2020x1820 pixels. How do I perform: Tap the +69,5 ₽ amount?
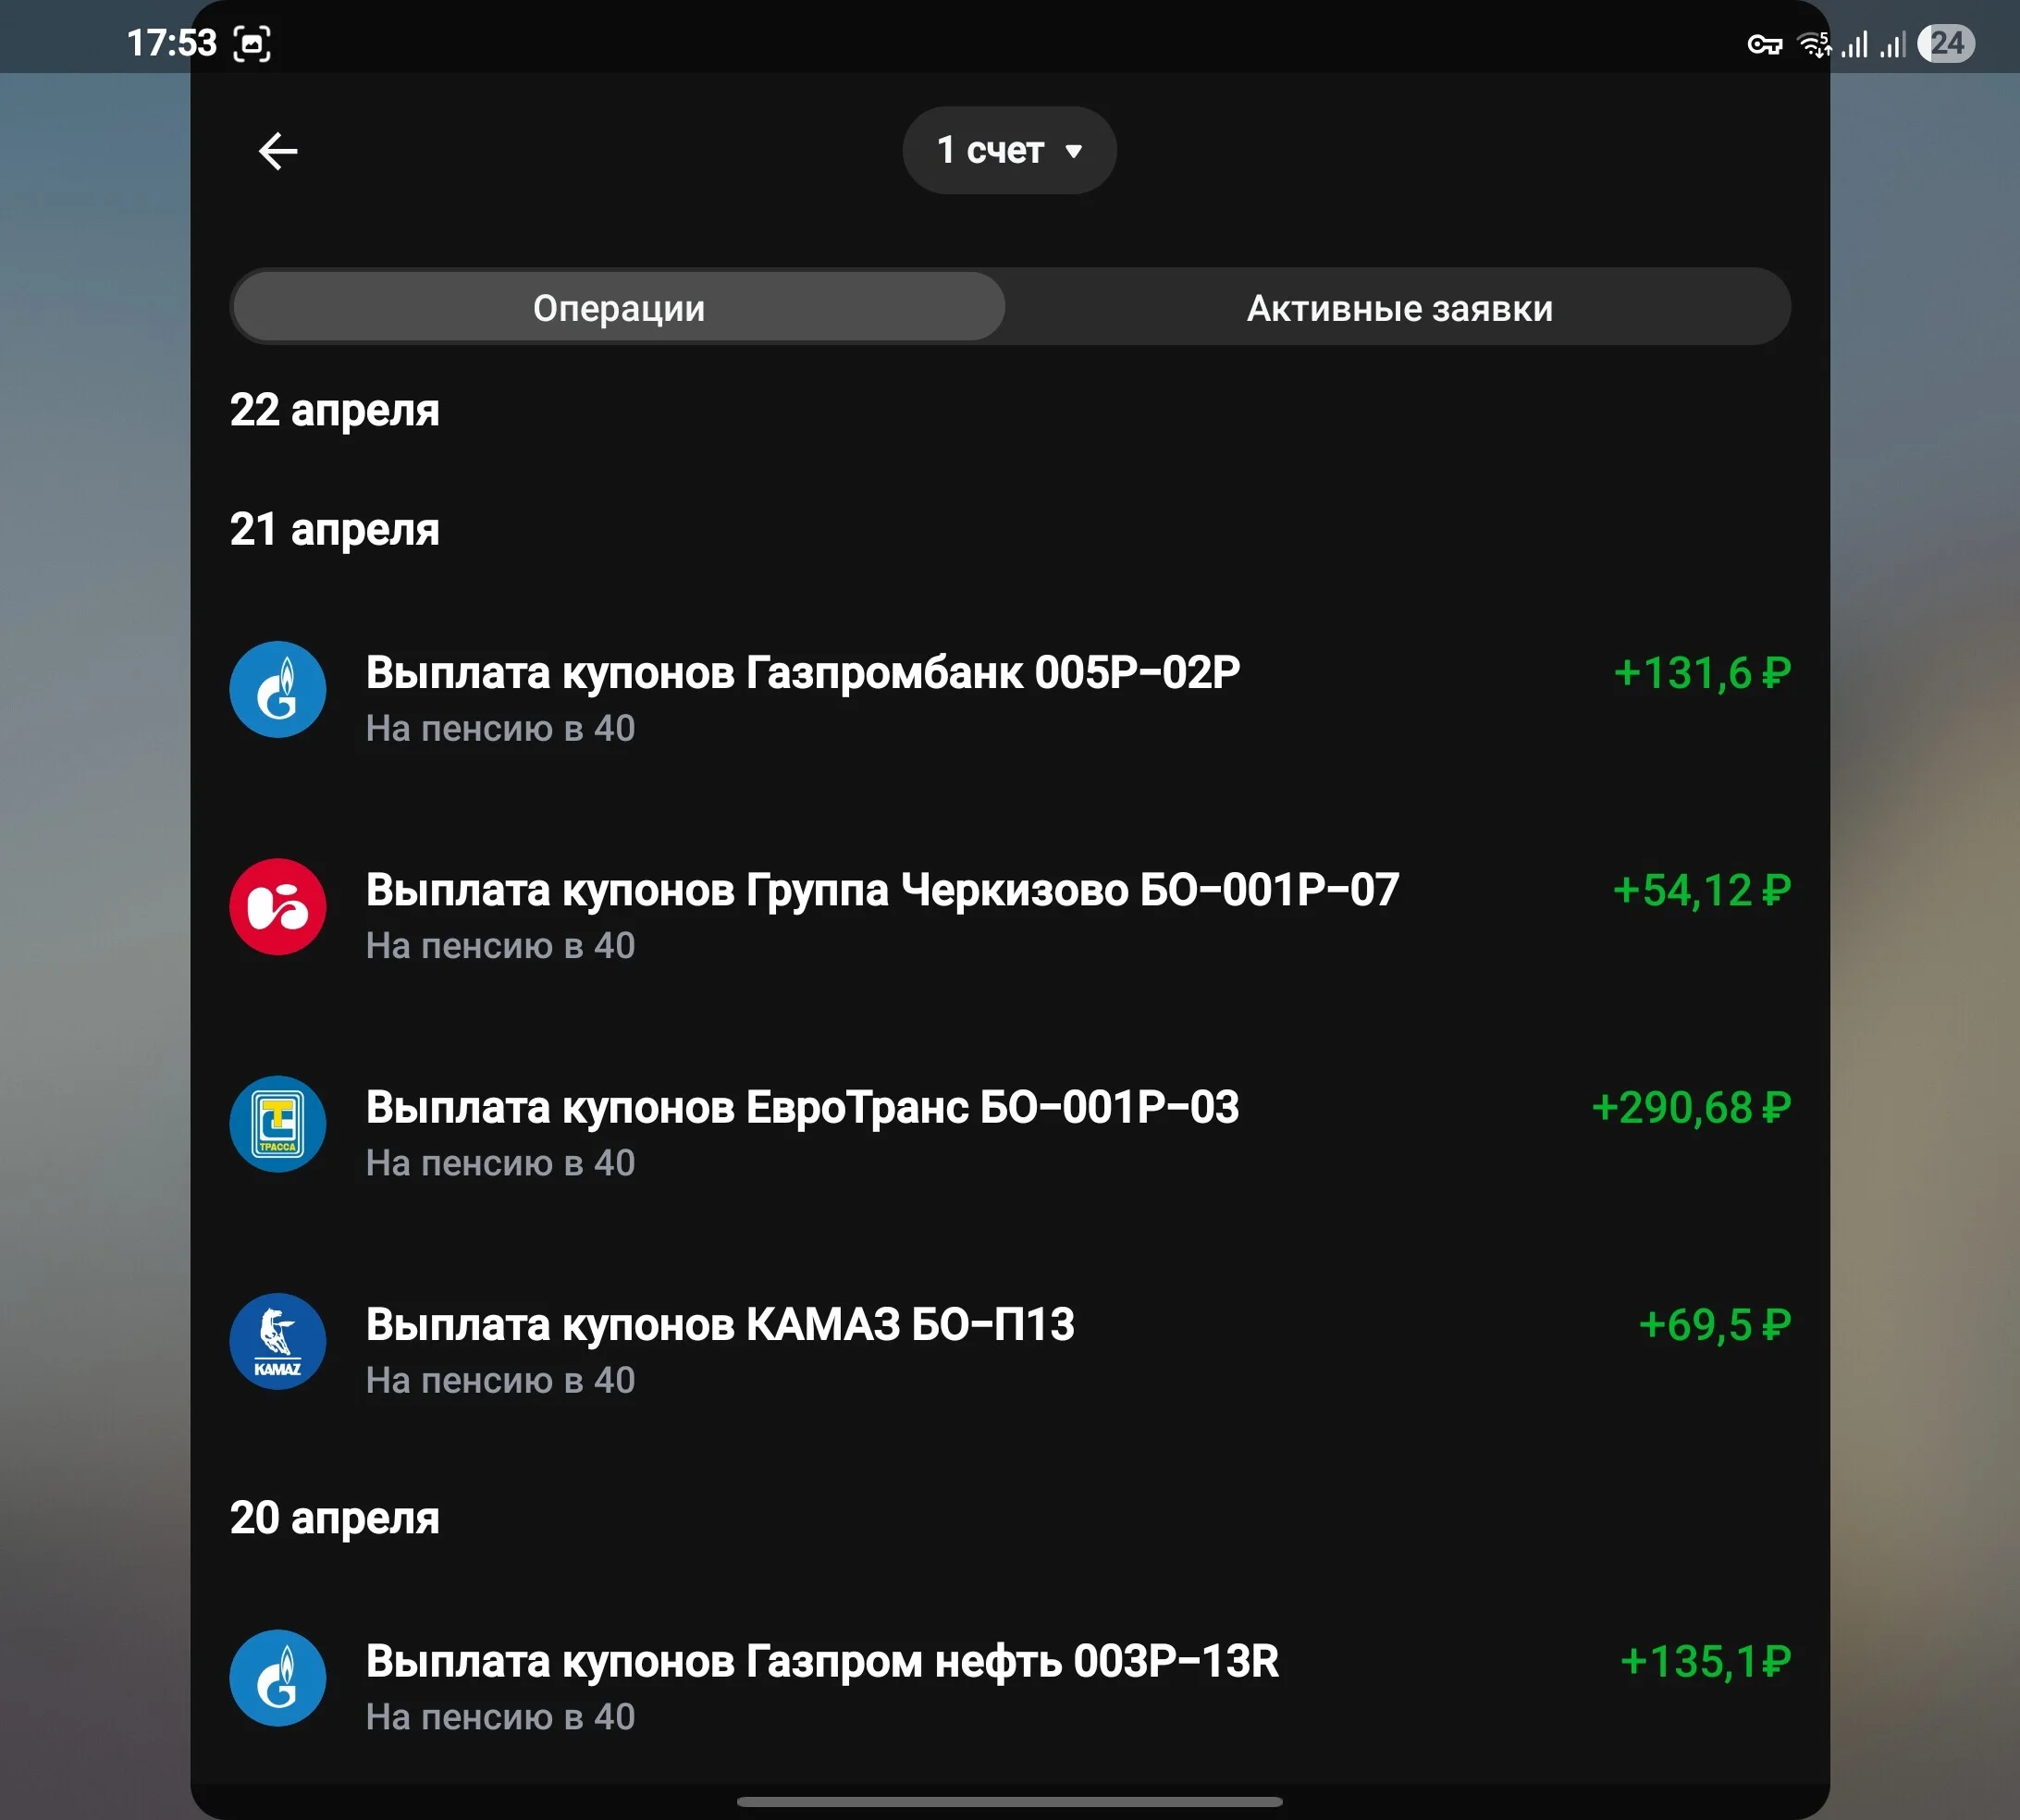pos(1714,1325)
